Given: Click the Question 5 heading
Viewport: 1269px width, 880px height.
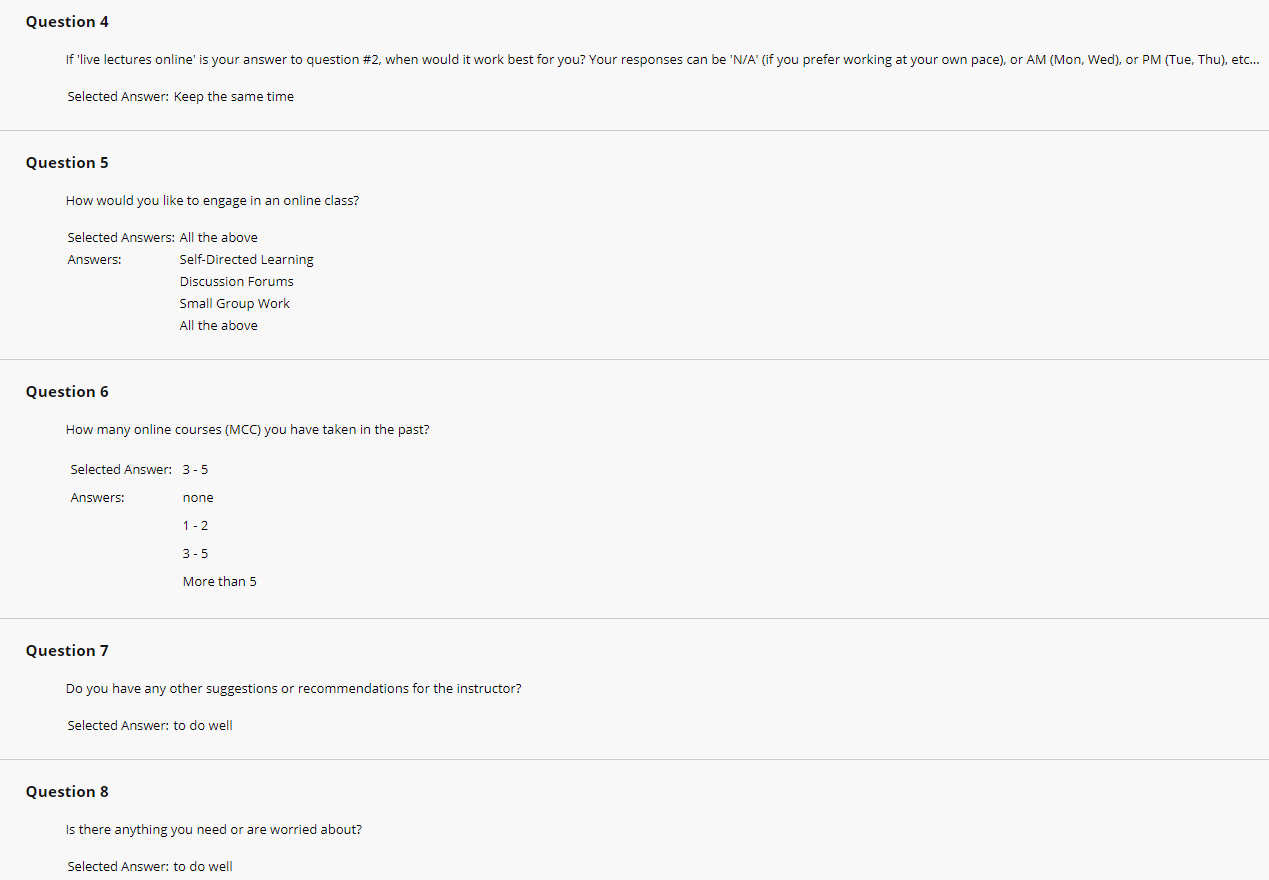Looking at the screenshot, I should pyautogui.click(x=67, y=163).
